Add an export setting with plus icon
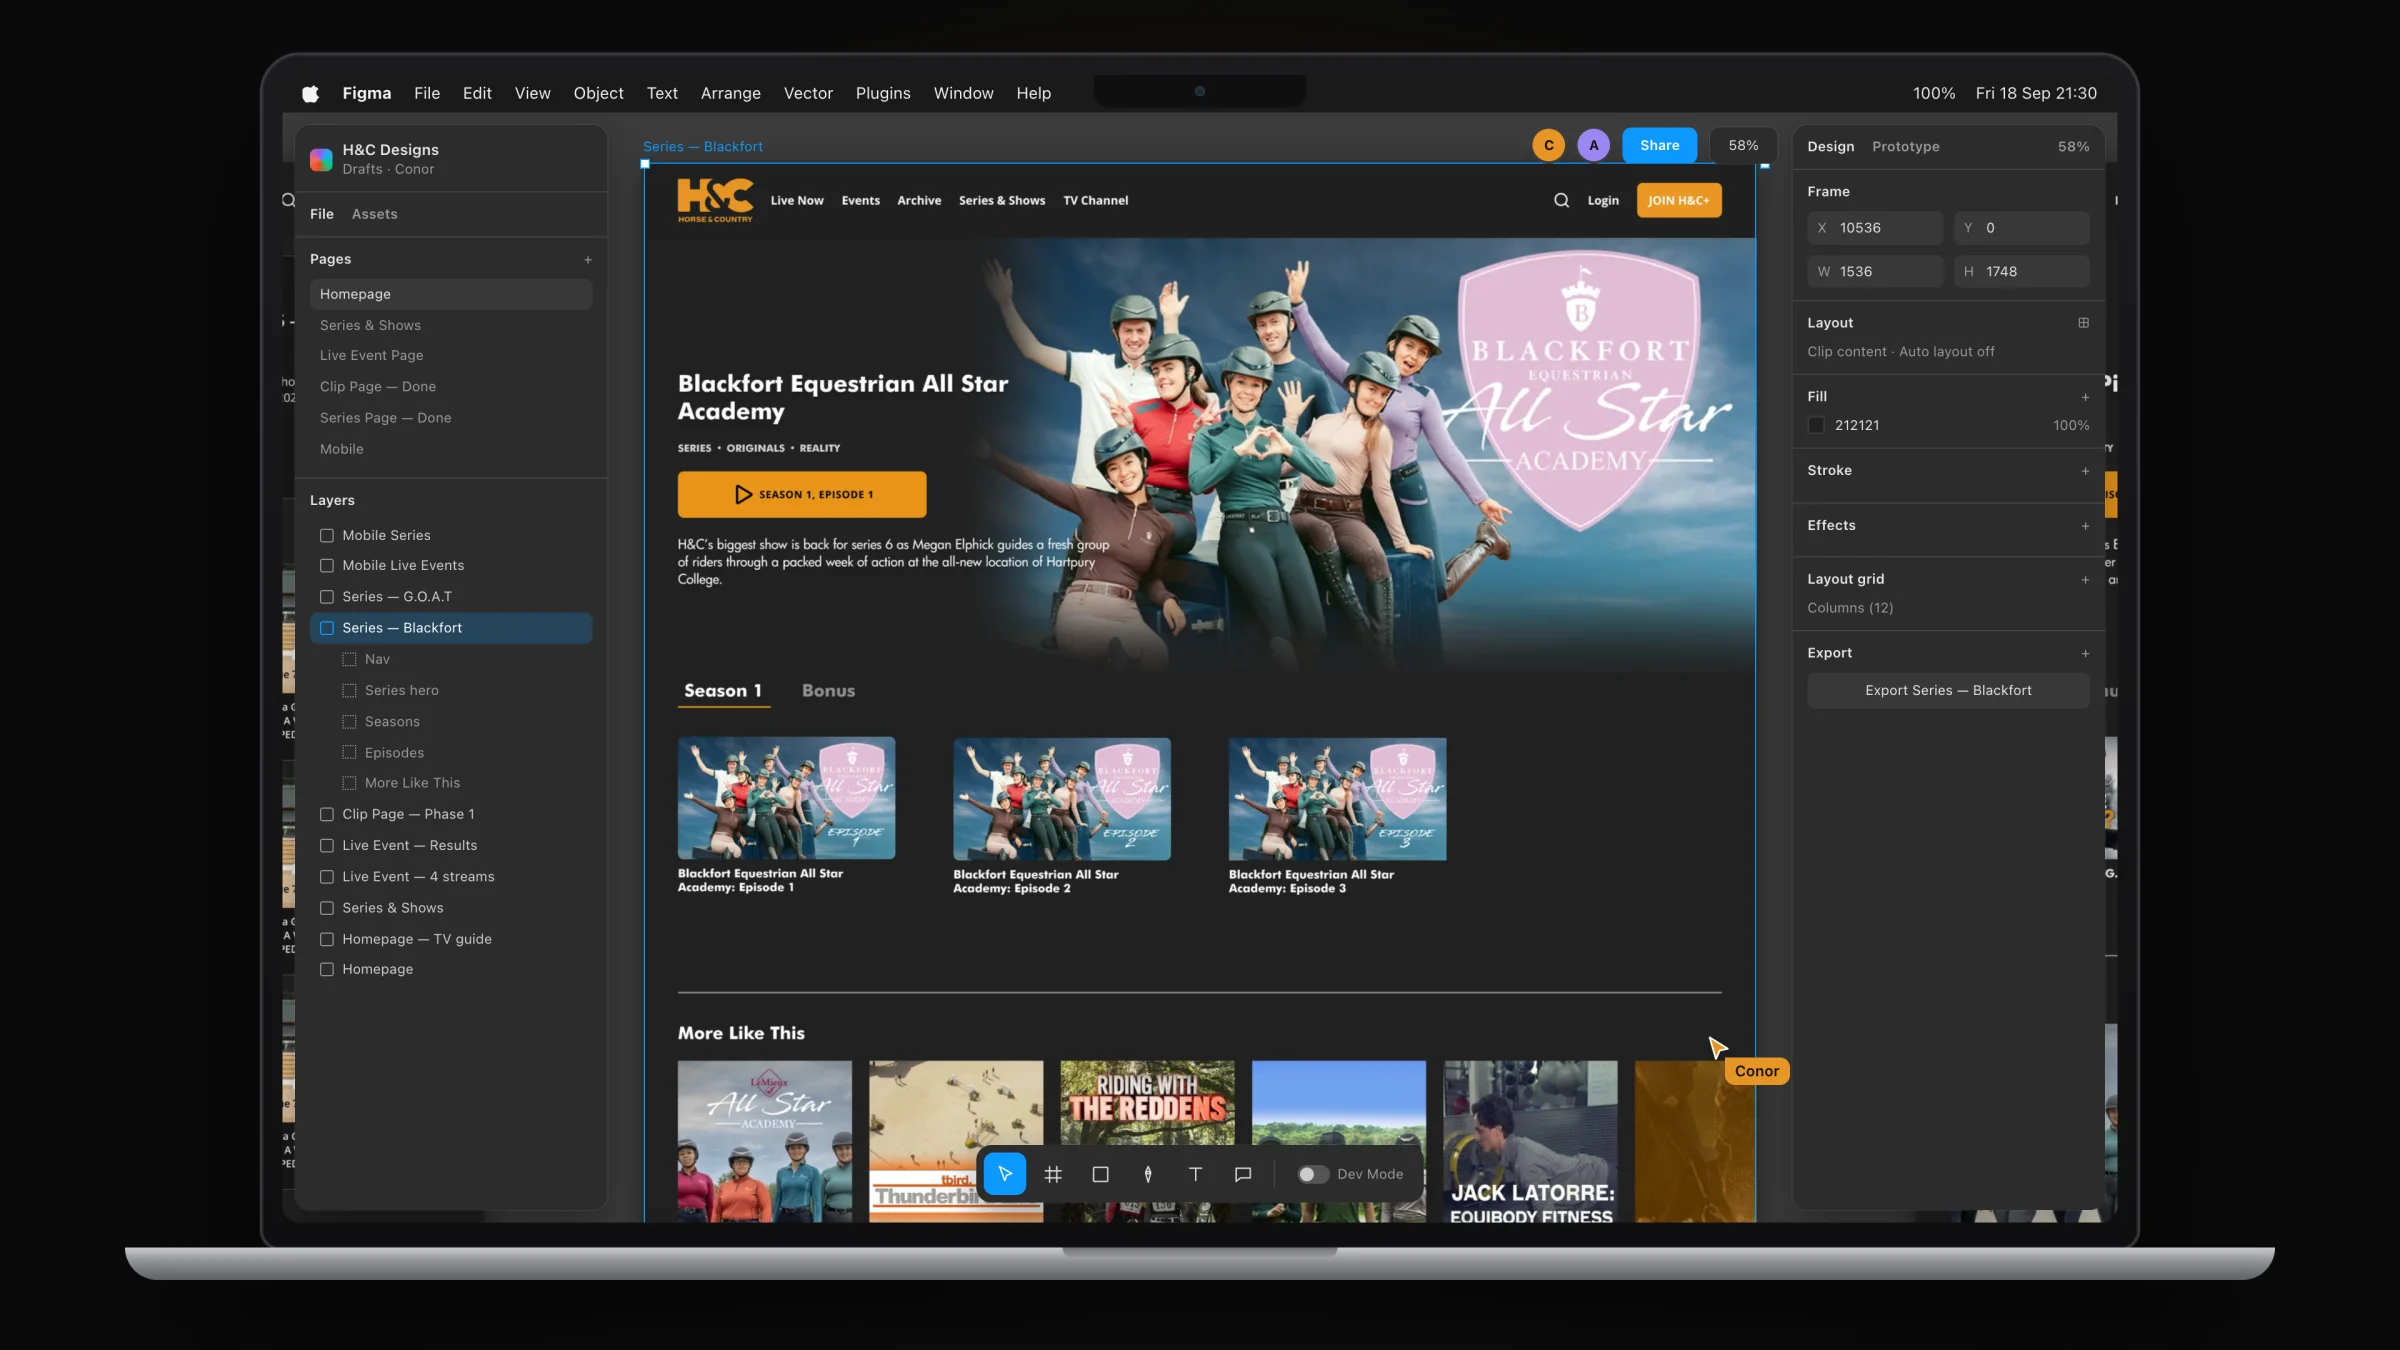This screenshot has width=2400, height=1350. click(x=2085, y=654)
